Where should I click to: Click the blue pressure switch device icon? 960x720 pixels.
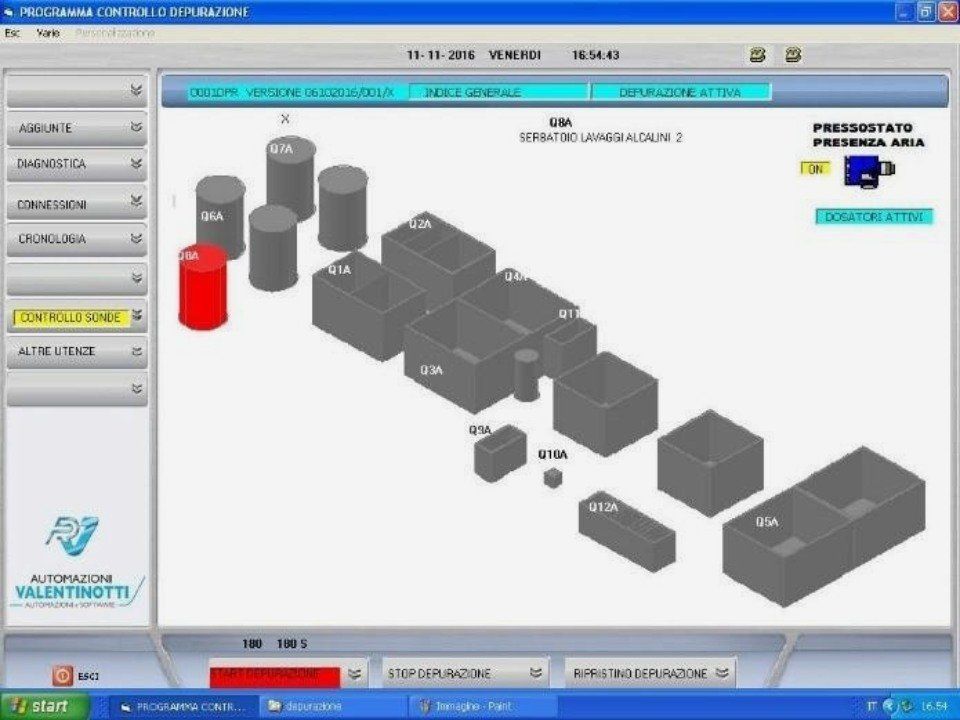coord(869,171)
